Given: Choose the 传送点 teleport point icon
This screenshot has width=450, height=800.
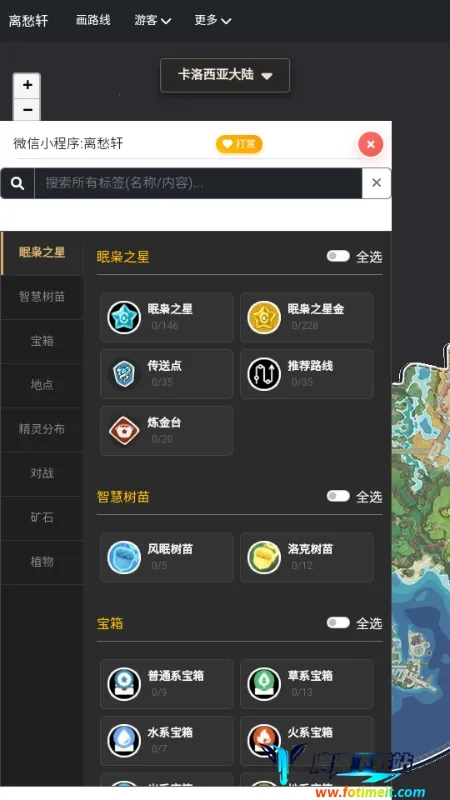Looking at the screenshot, I should click(124, 374).
